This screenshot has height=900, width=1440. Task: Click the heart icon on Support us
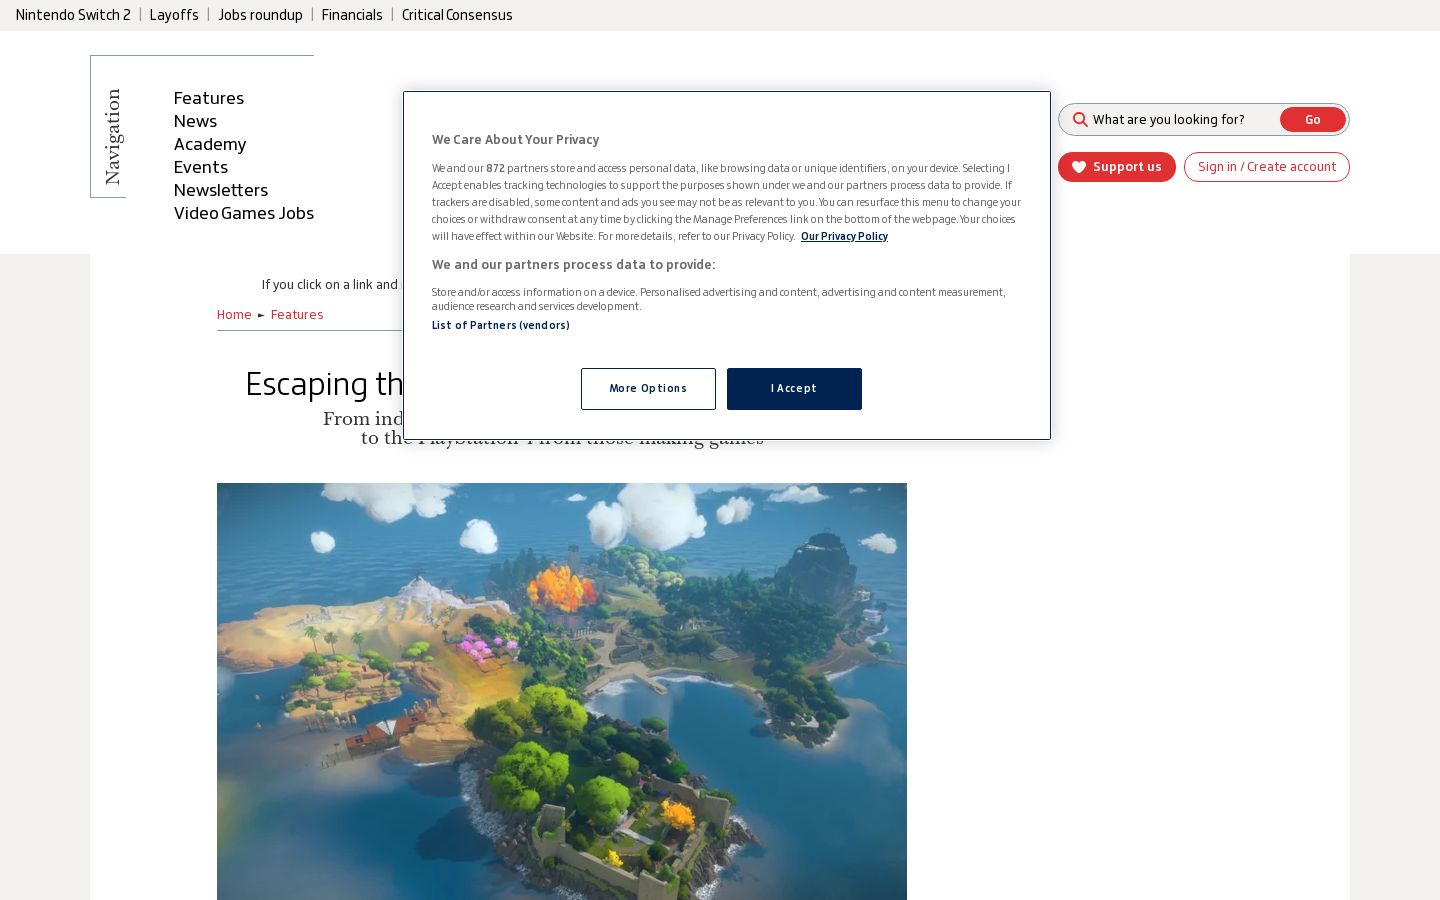pos(1079,167)
